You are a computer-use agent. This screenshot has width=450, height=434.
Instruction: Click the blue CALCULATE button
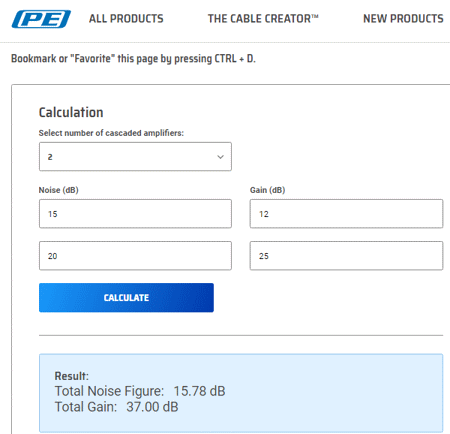pos(126,298)
